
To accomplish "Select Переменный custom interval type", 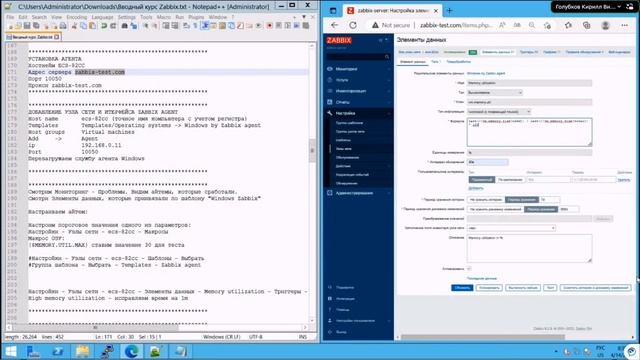I will coord(482,180).
